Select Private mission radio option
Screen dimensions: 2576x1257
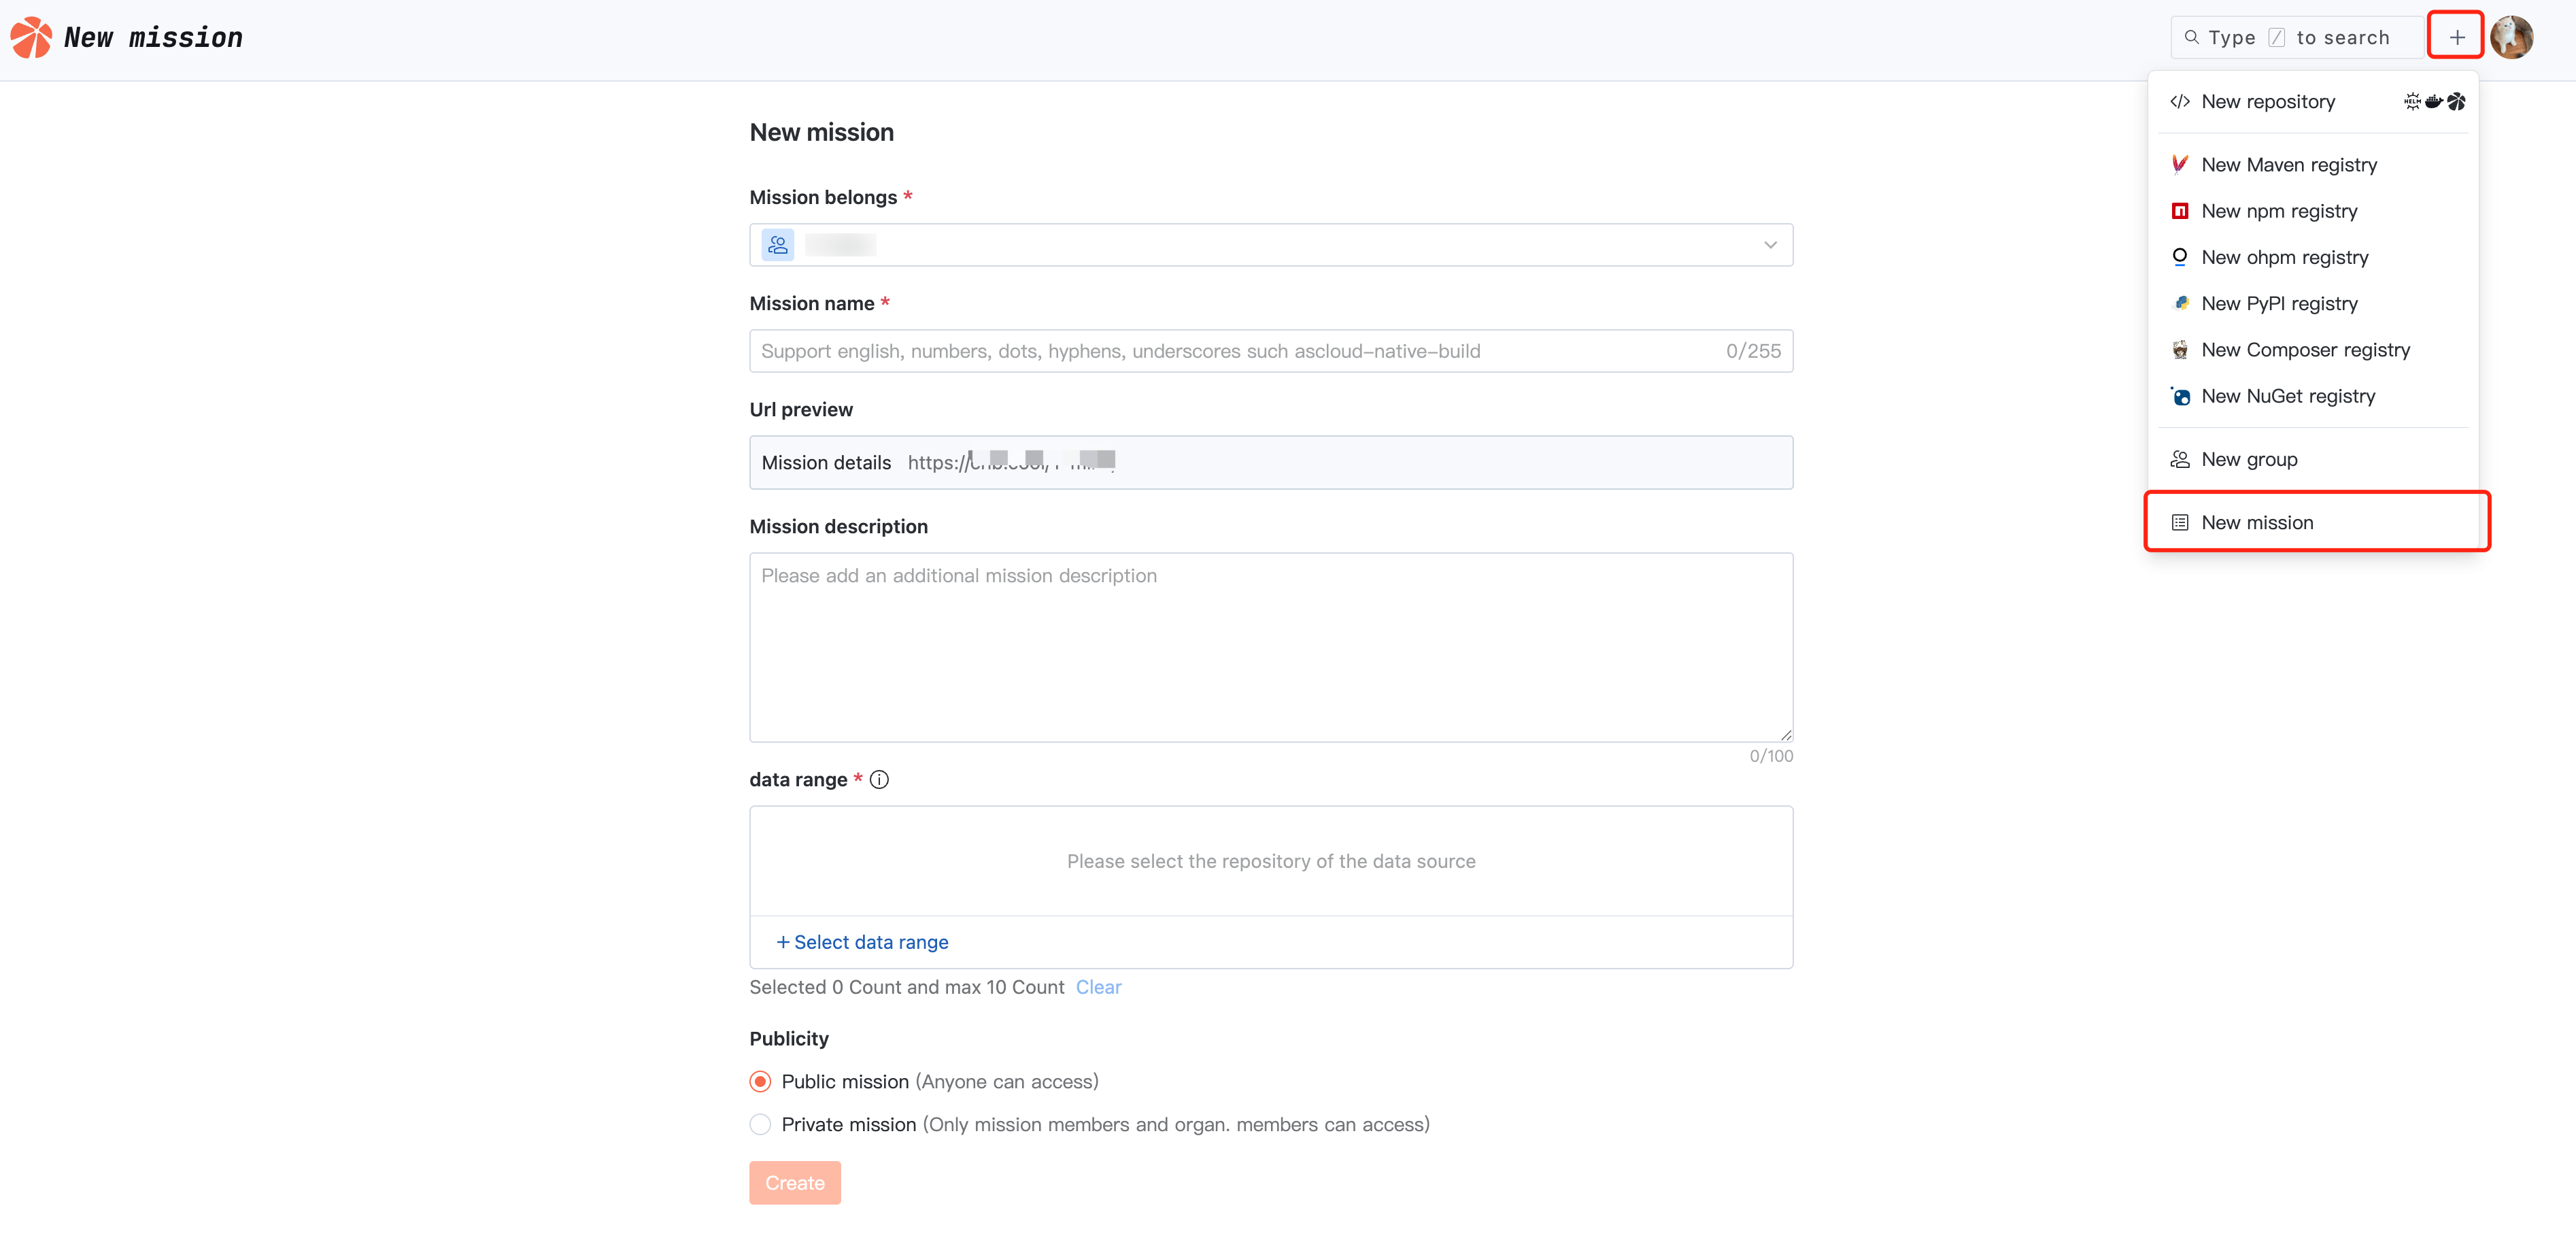(x=760, y=1124)
